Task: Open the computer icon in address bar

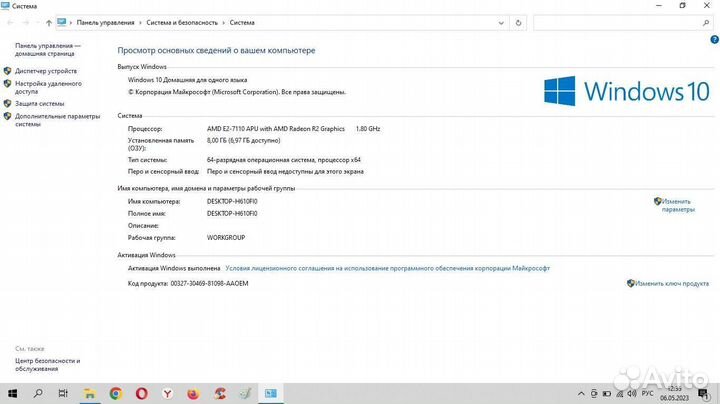Action: coord(62,22)
